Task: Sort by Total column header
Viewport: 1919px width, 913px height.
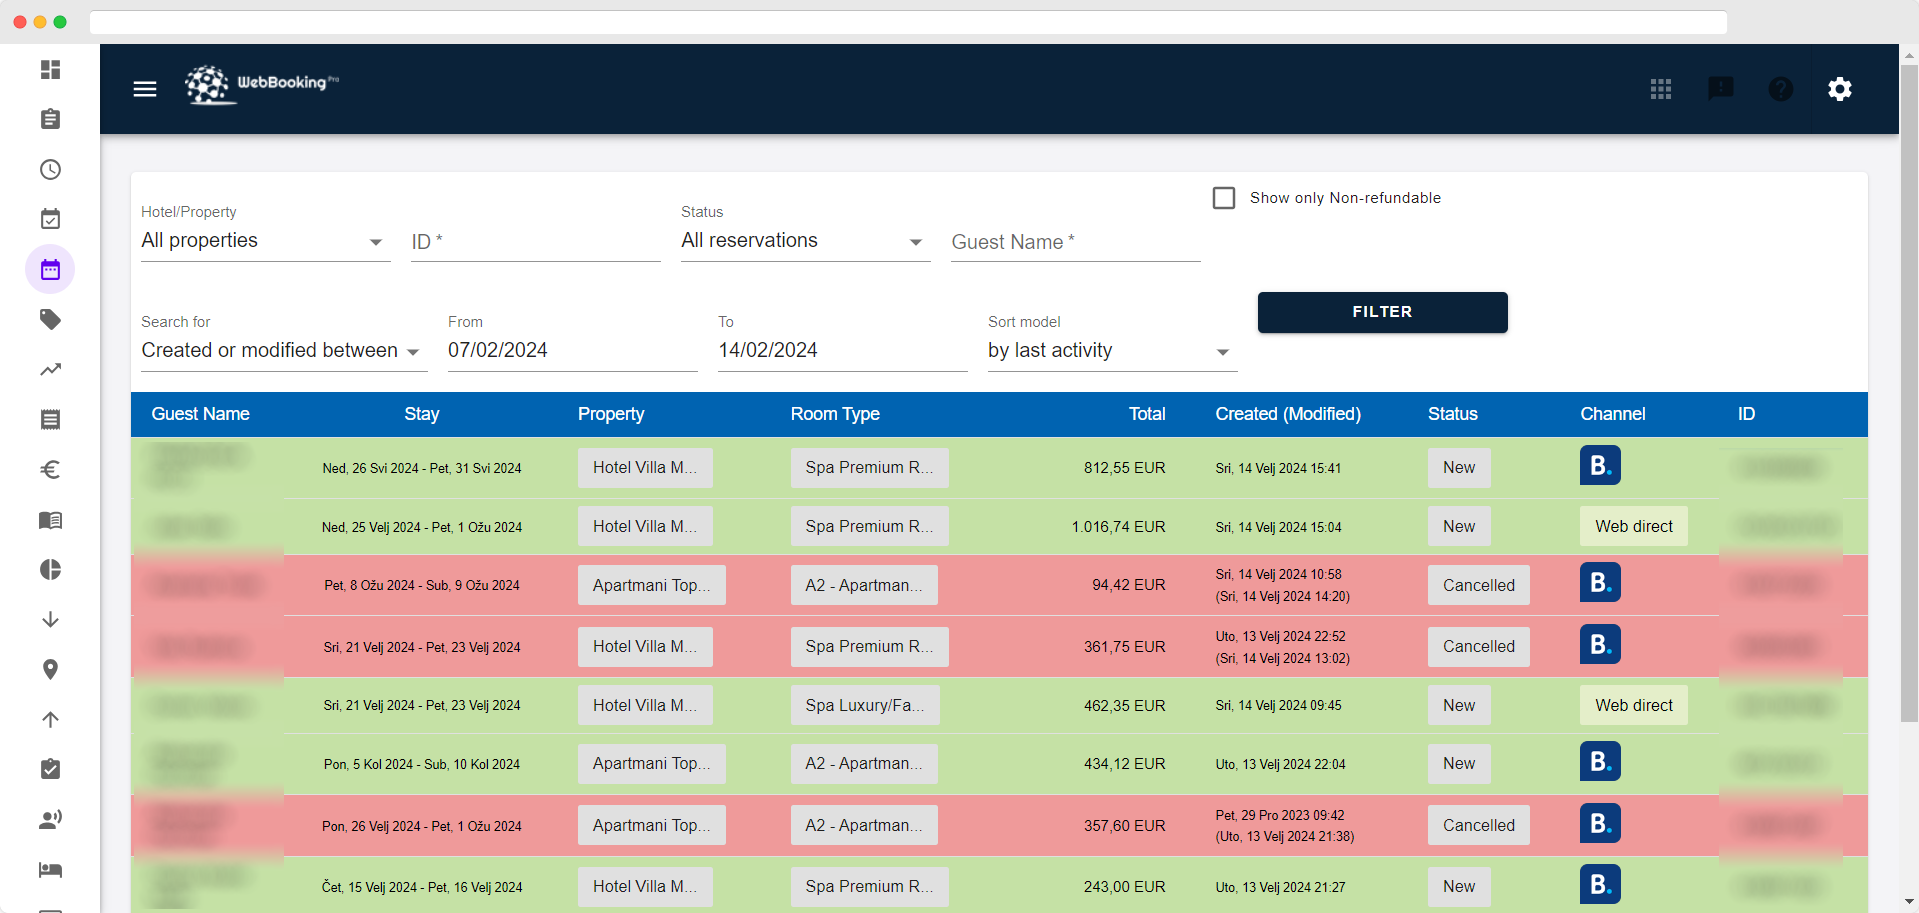Action: (x=1146, y=414)
